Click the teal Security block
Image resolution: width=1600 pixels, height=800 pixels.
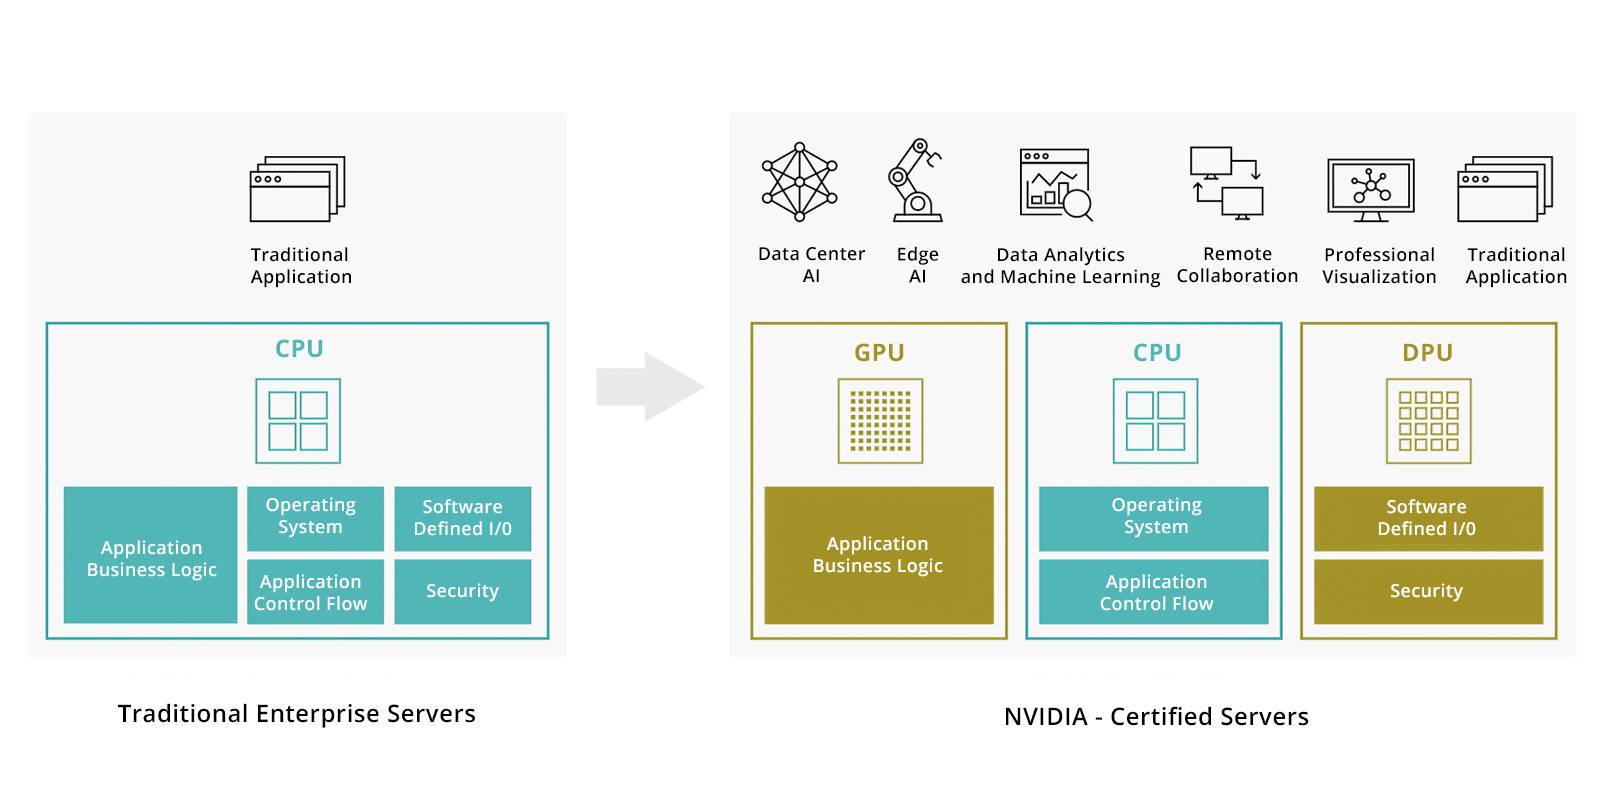click(463, 592)
